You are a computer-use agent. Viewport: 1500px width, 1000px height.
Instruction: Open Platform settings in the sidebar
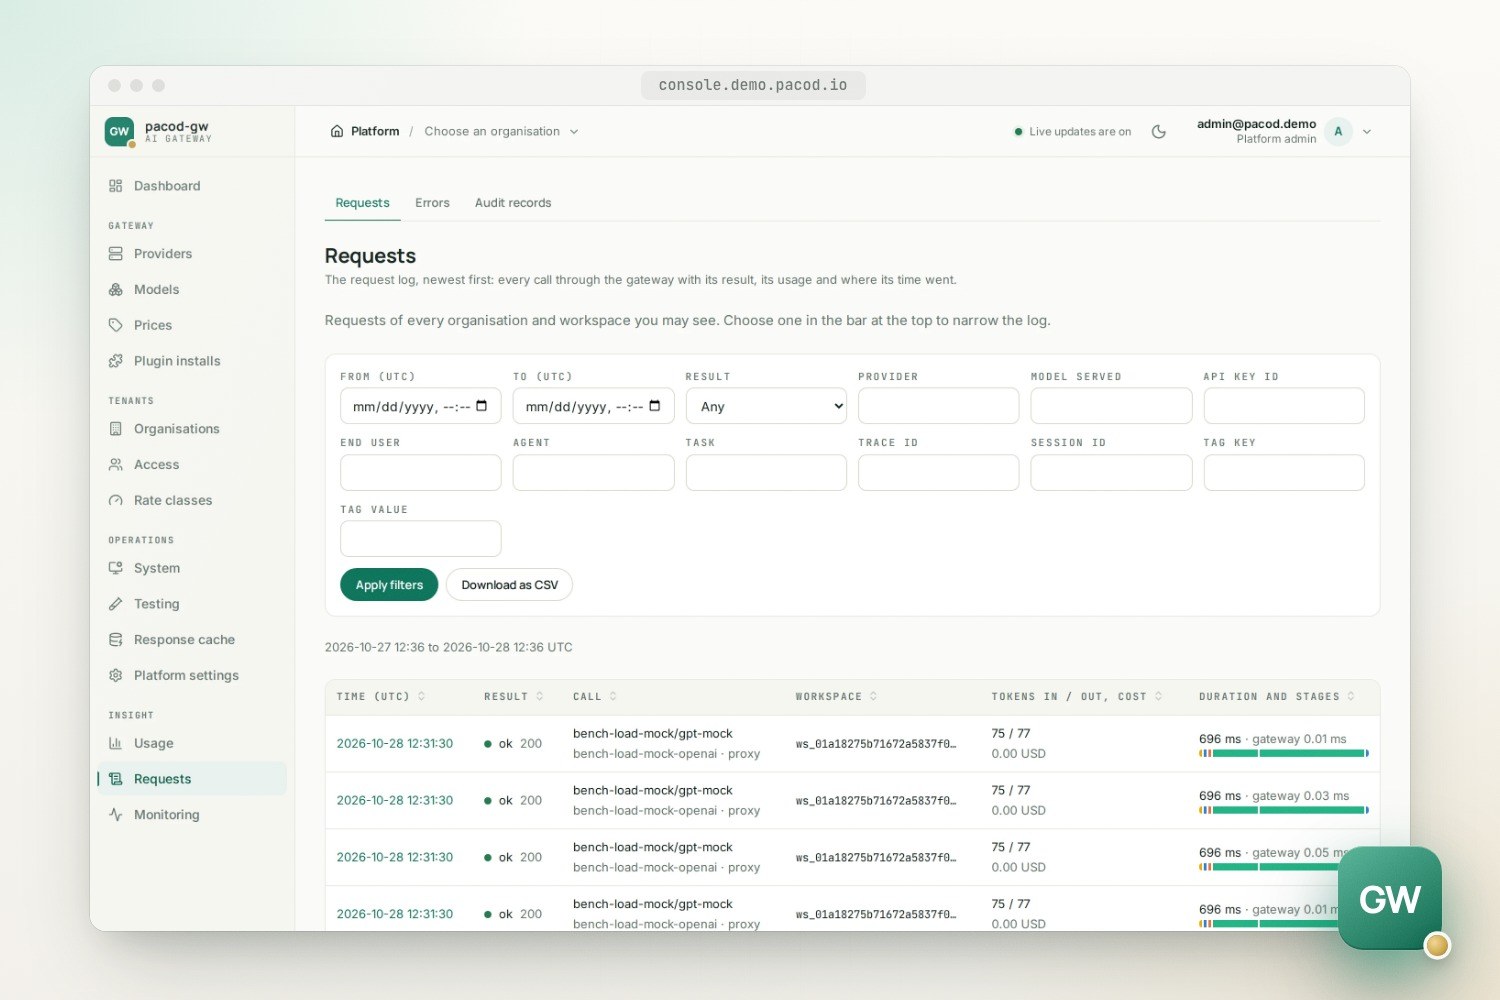(x=192, y=676)
